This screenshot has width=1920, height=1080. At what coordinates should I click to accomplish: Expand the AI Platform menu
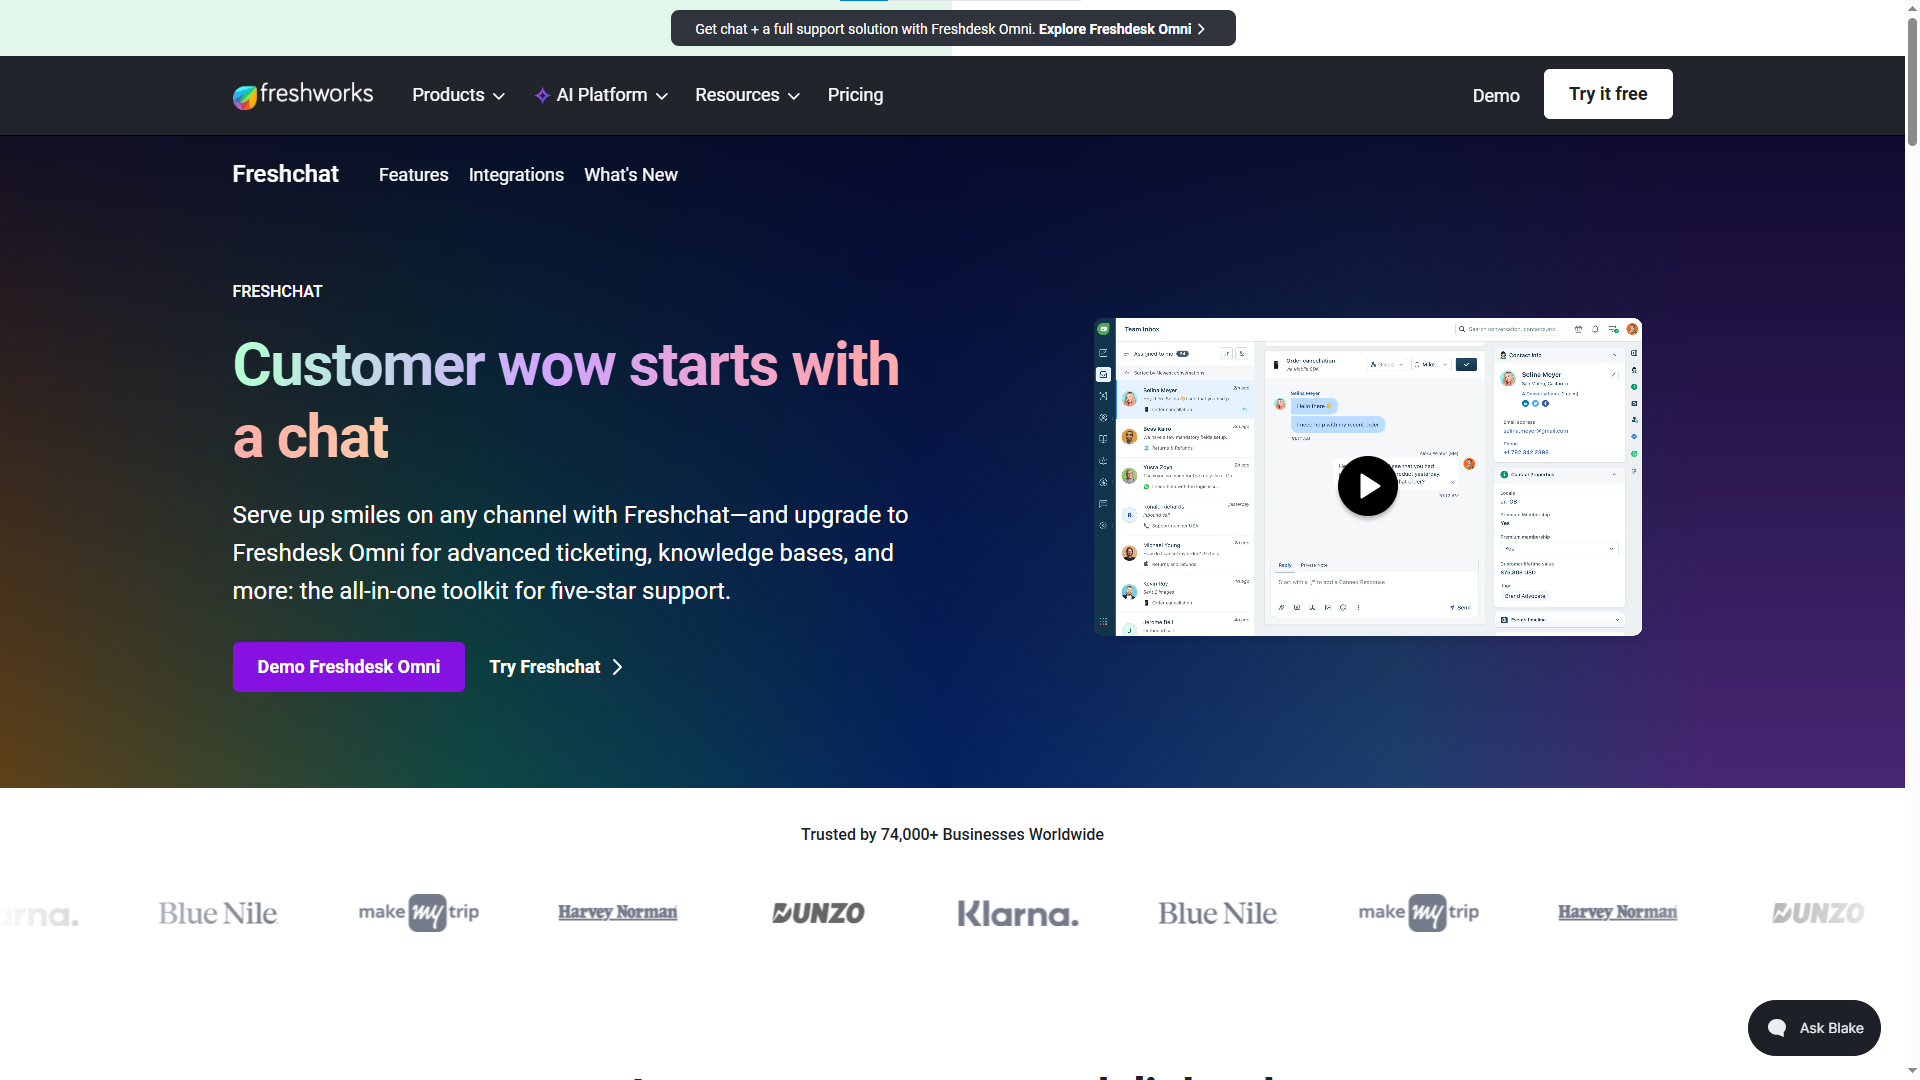(601, 95)
